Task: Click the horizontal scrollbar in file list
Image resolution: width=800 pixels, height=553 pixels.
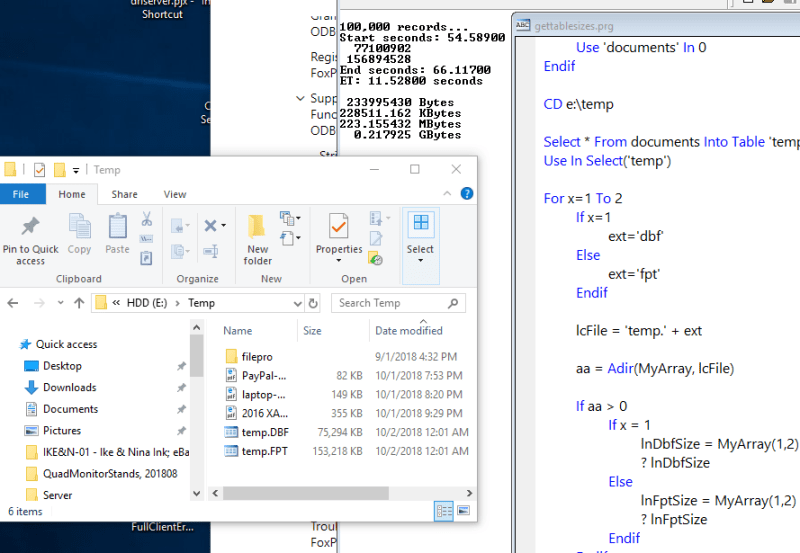Action: [306, 493]
